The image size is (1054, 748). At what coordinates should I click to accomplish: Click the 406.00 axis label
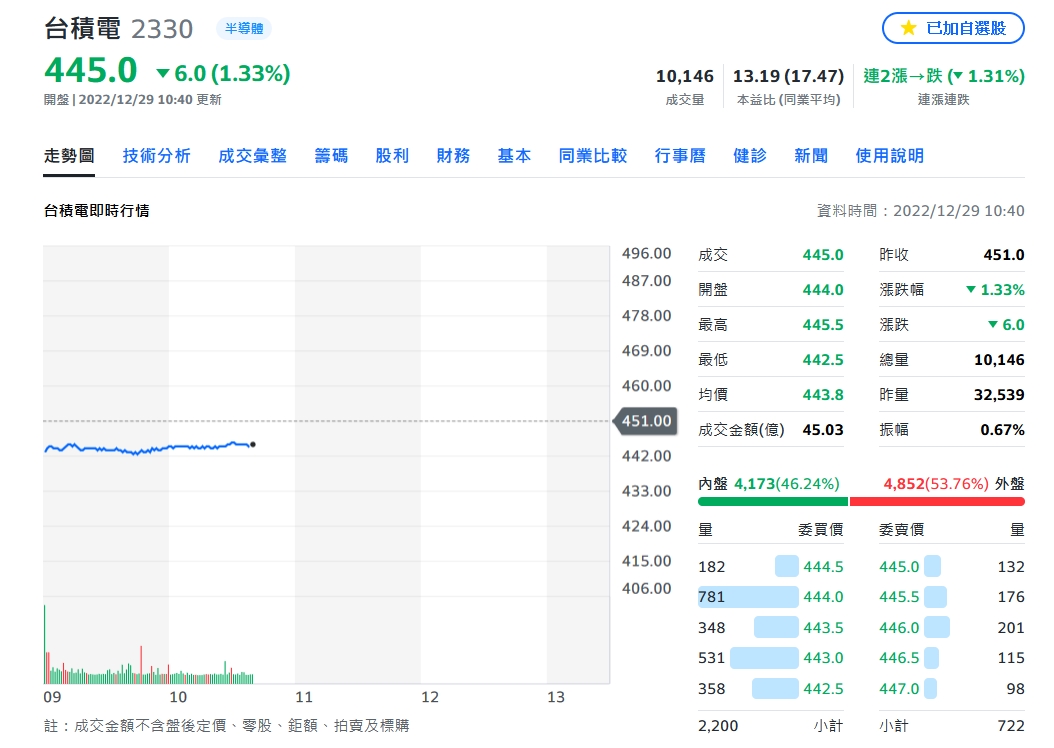pyautogui.click(x=646, y=588)
